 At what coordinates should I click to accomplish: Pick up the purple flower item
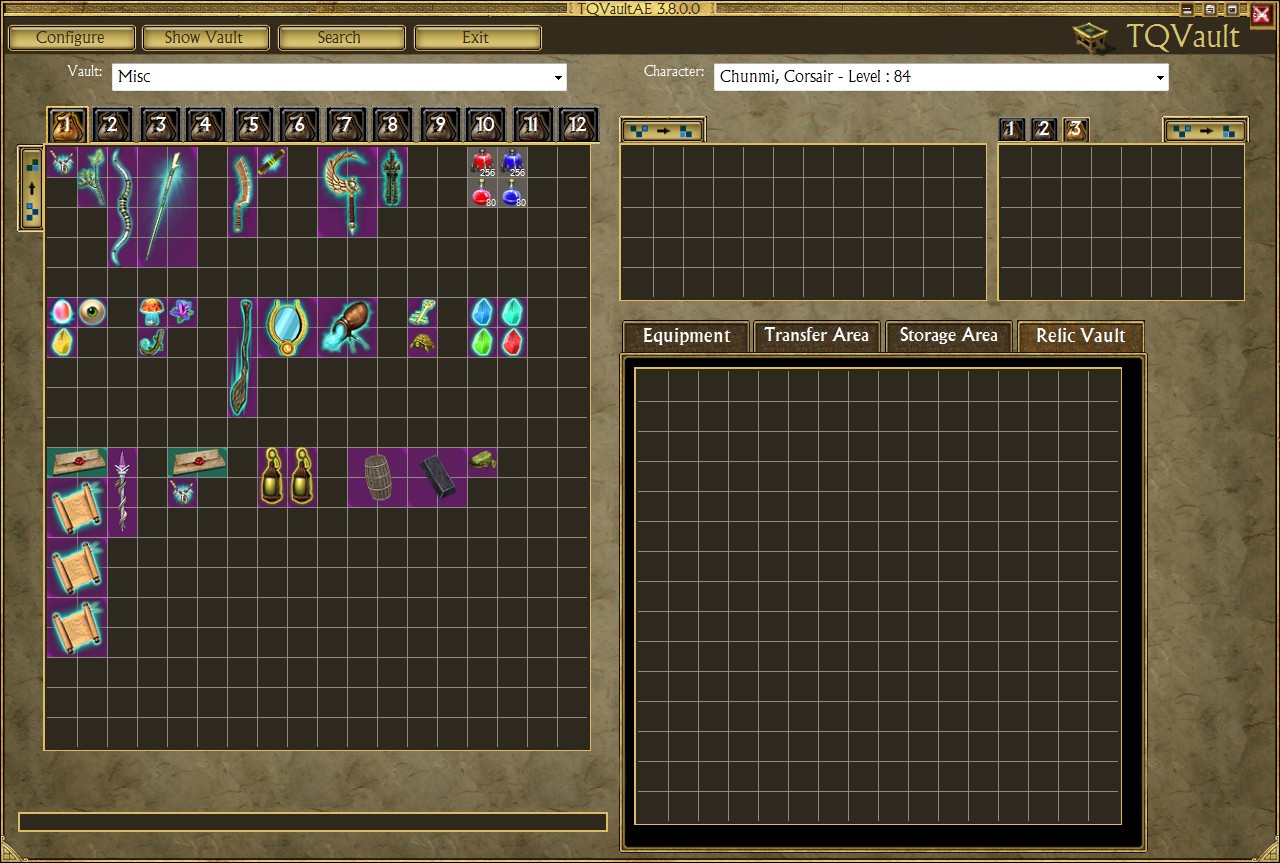point(182,312)
